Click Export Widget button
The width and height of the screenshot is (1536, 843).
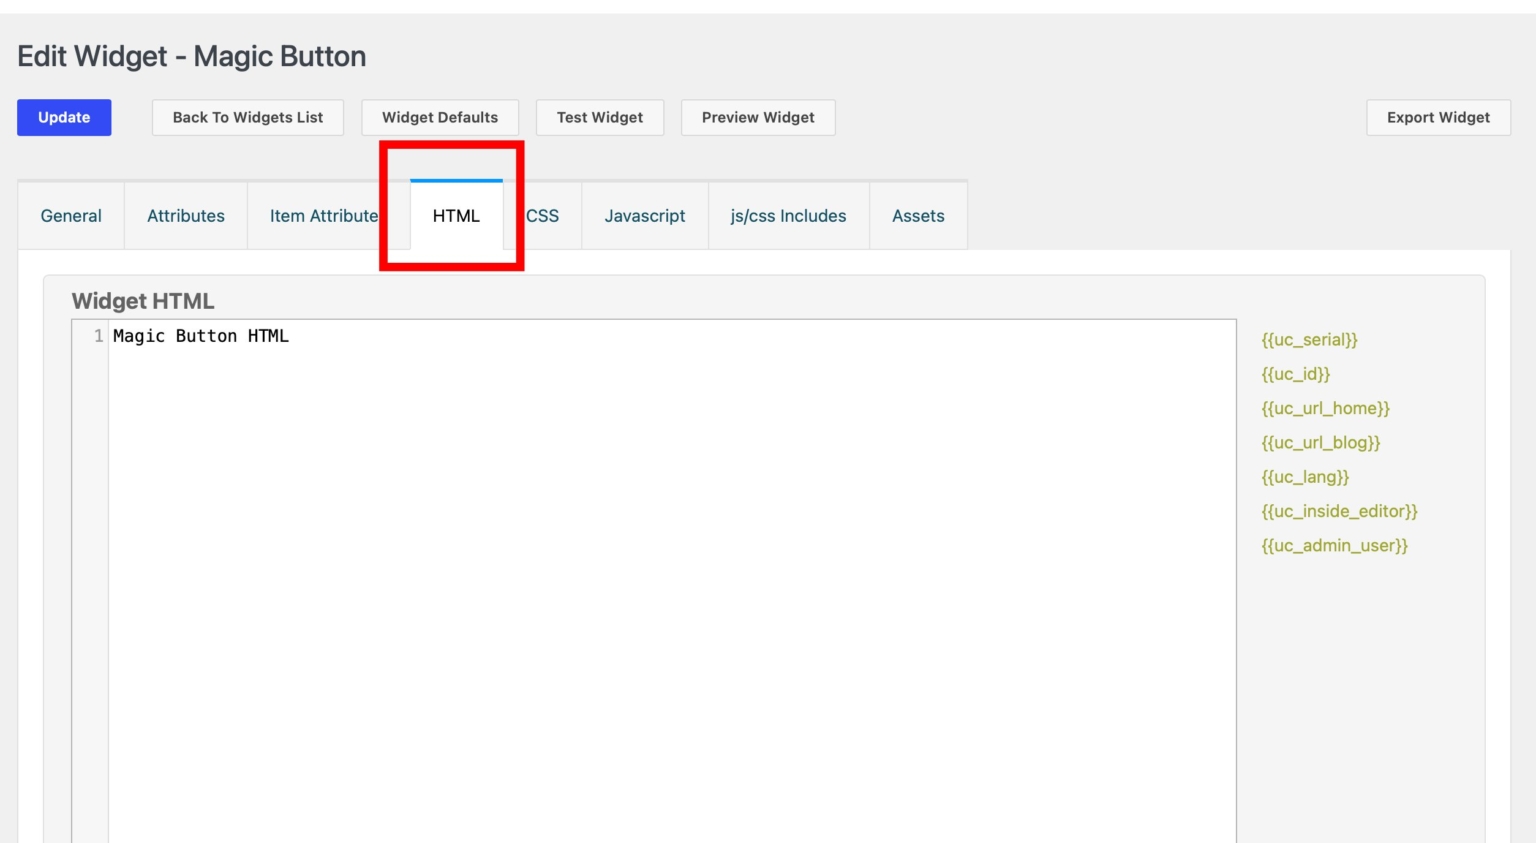click(x=1438, y=117)
